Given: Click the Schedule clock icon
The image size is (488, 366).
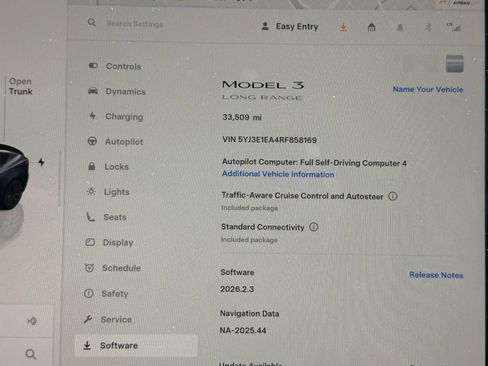Looking at the screenshot, I should point(89,267).
